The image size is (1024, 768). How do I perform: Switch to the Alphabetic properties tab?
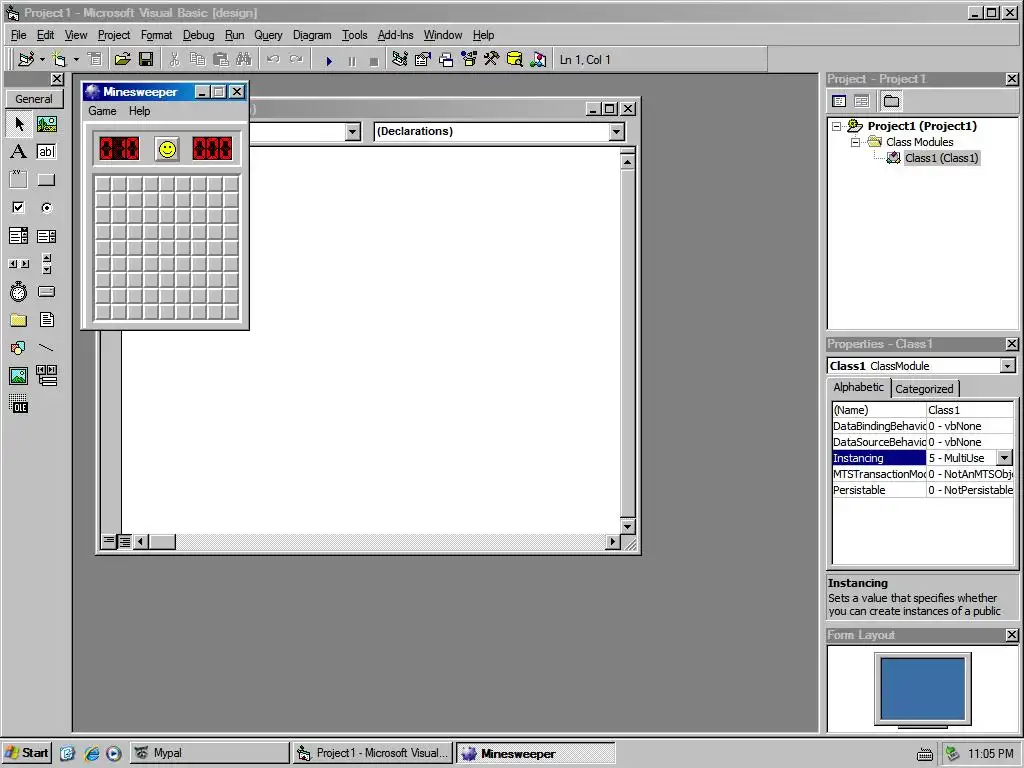point(858,387)
